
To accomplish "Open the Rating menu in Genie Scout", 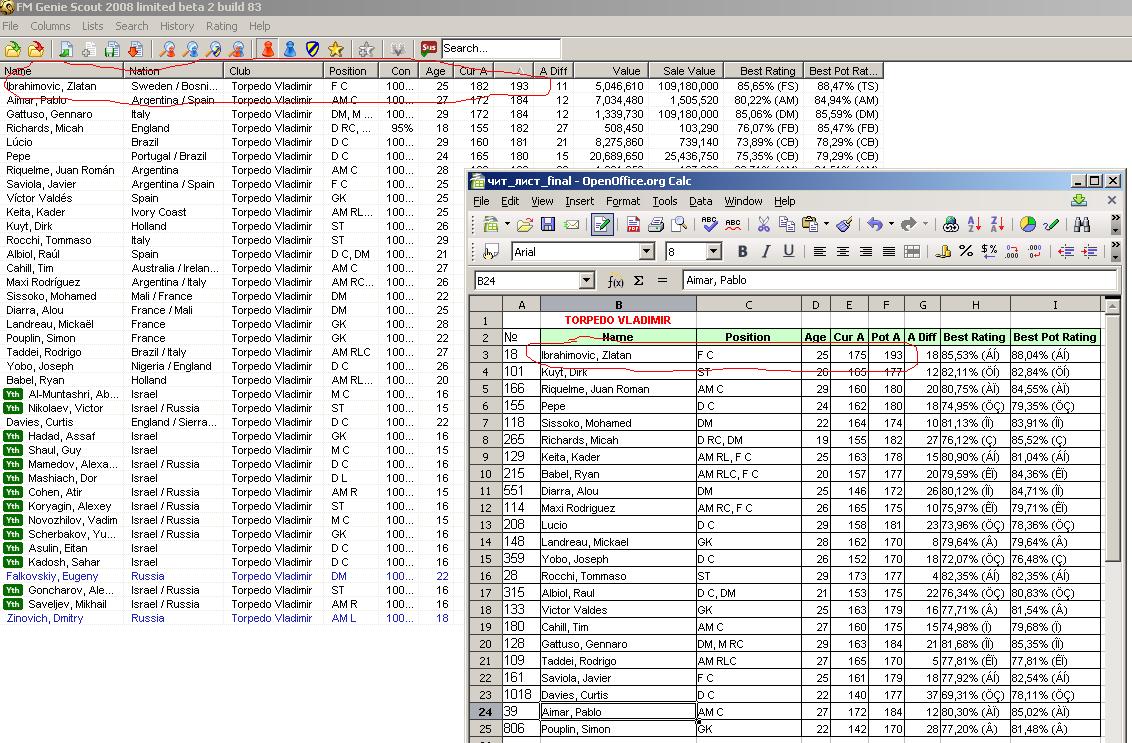I will 221,26.
